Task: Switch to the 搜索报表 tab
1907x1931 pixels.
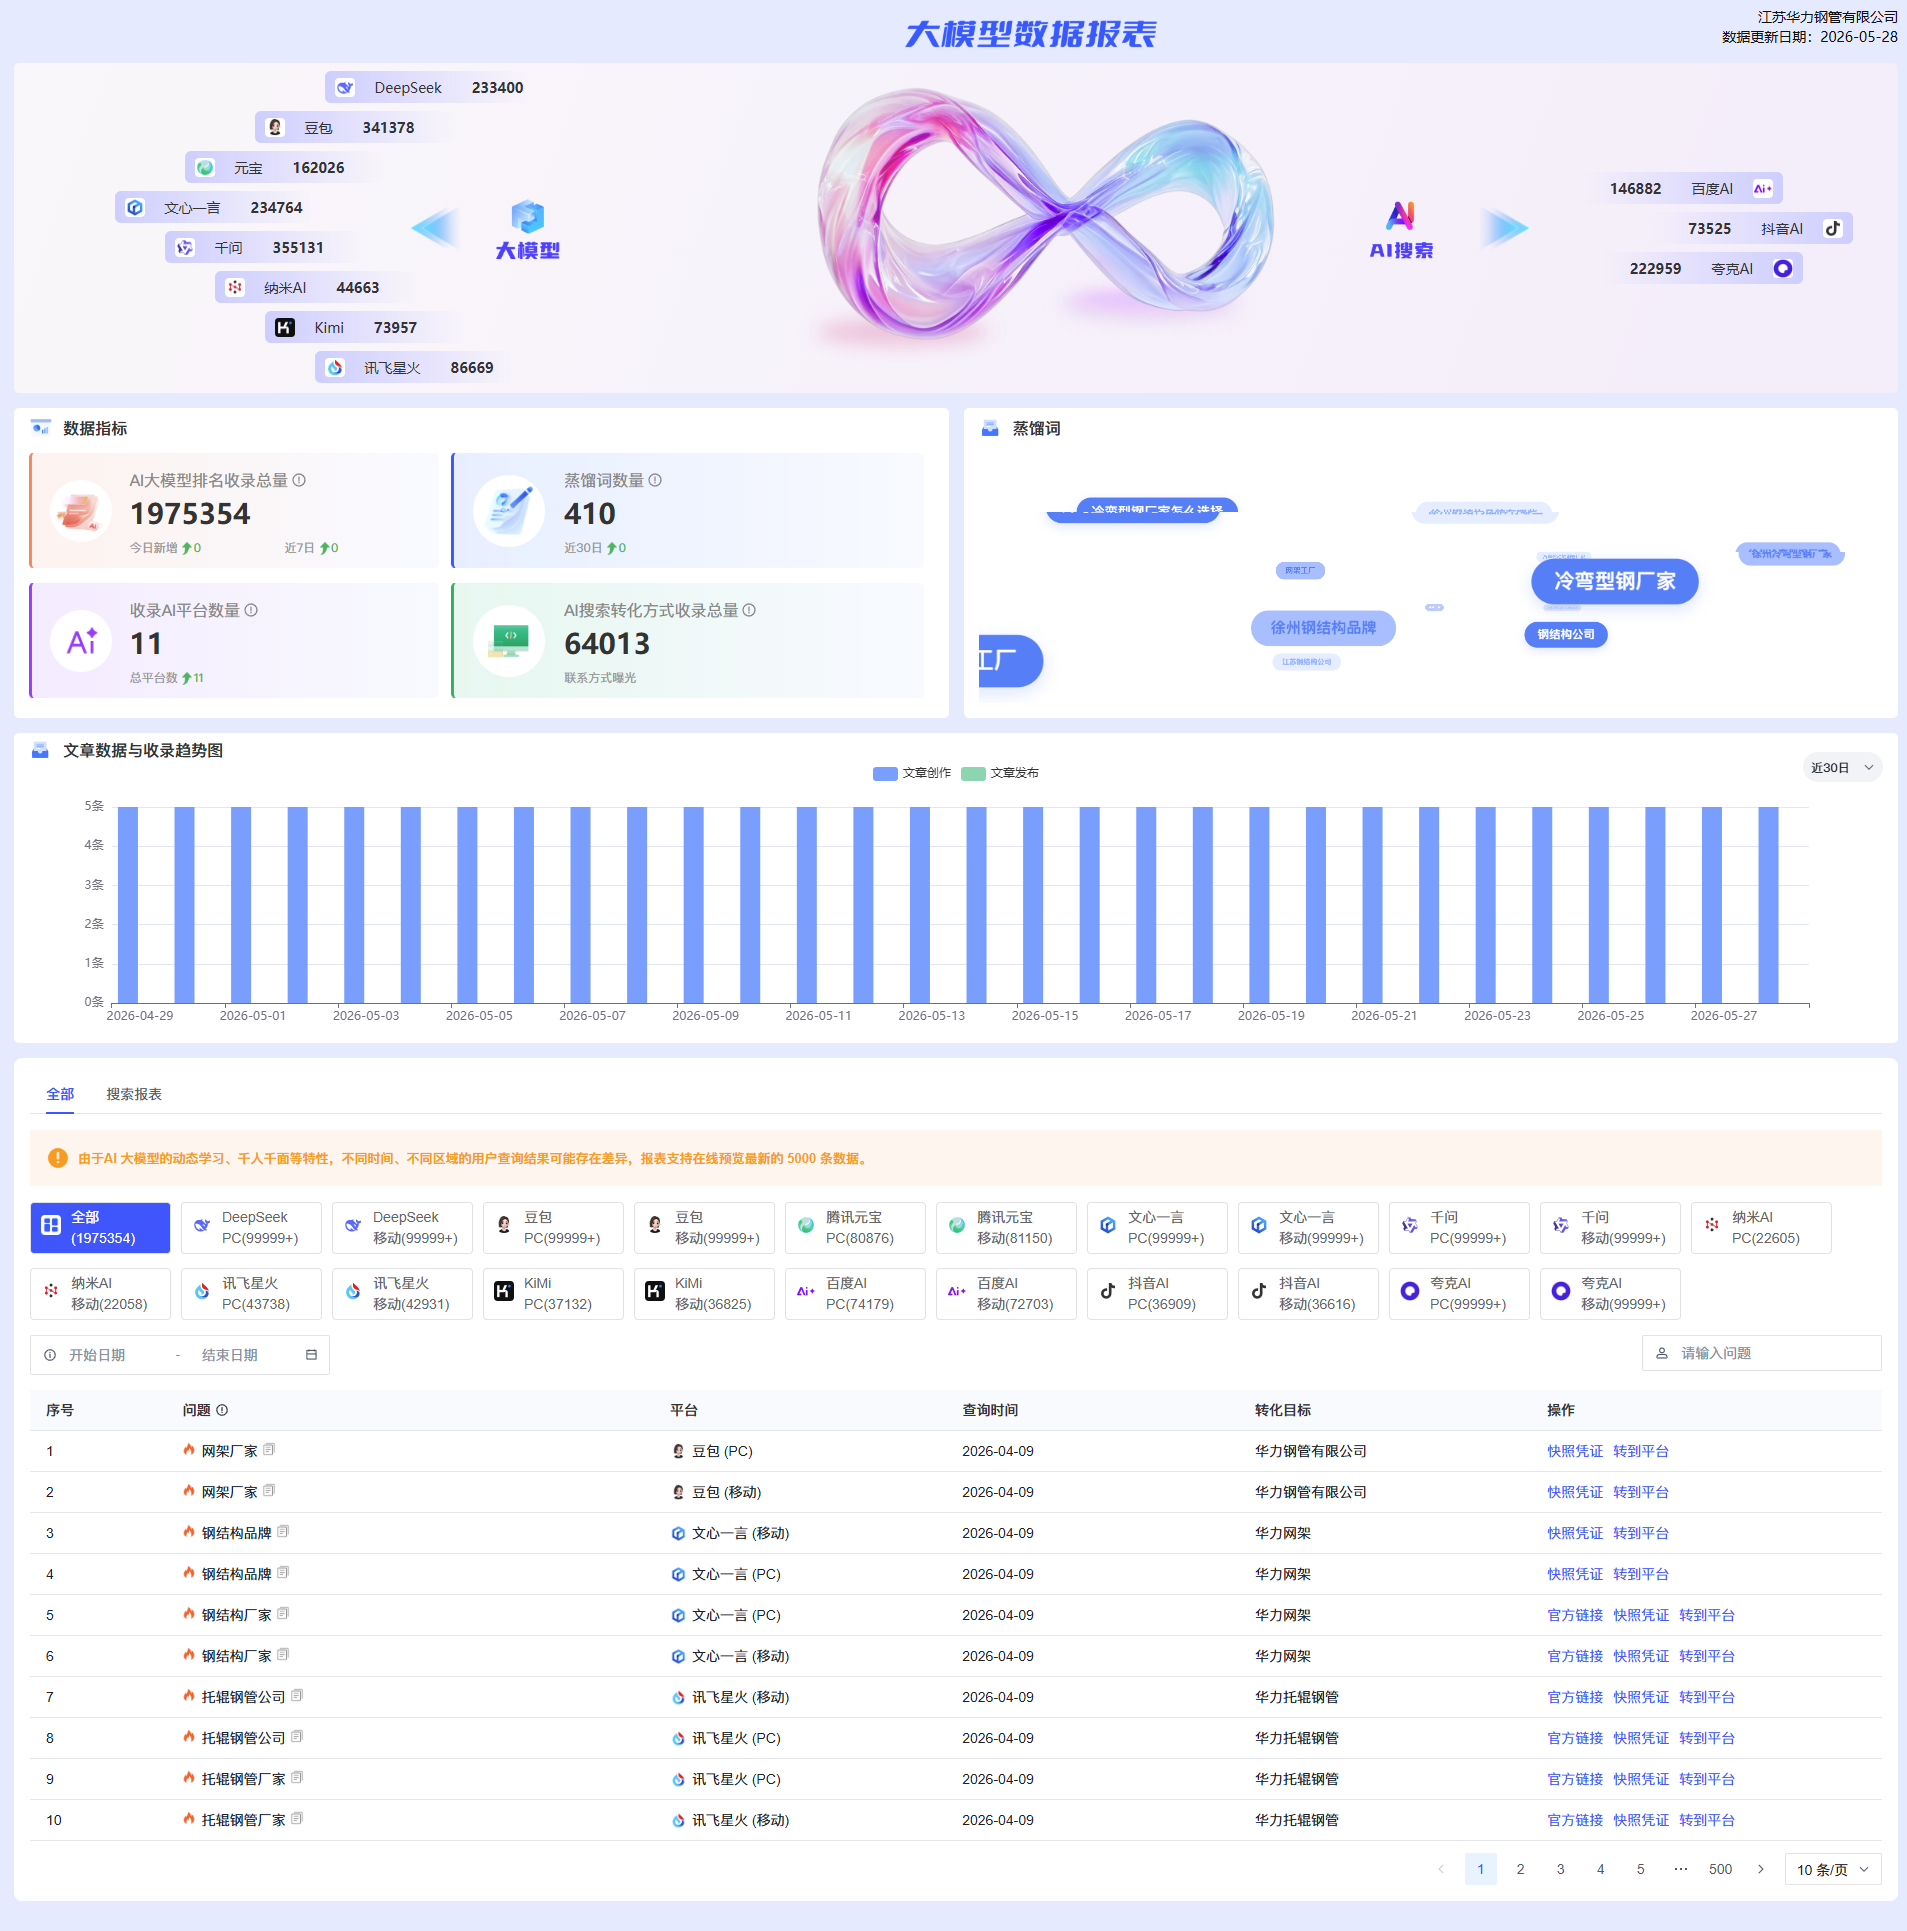Action: coord(134,1094)
